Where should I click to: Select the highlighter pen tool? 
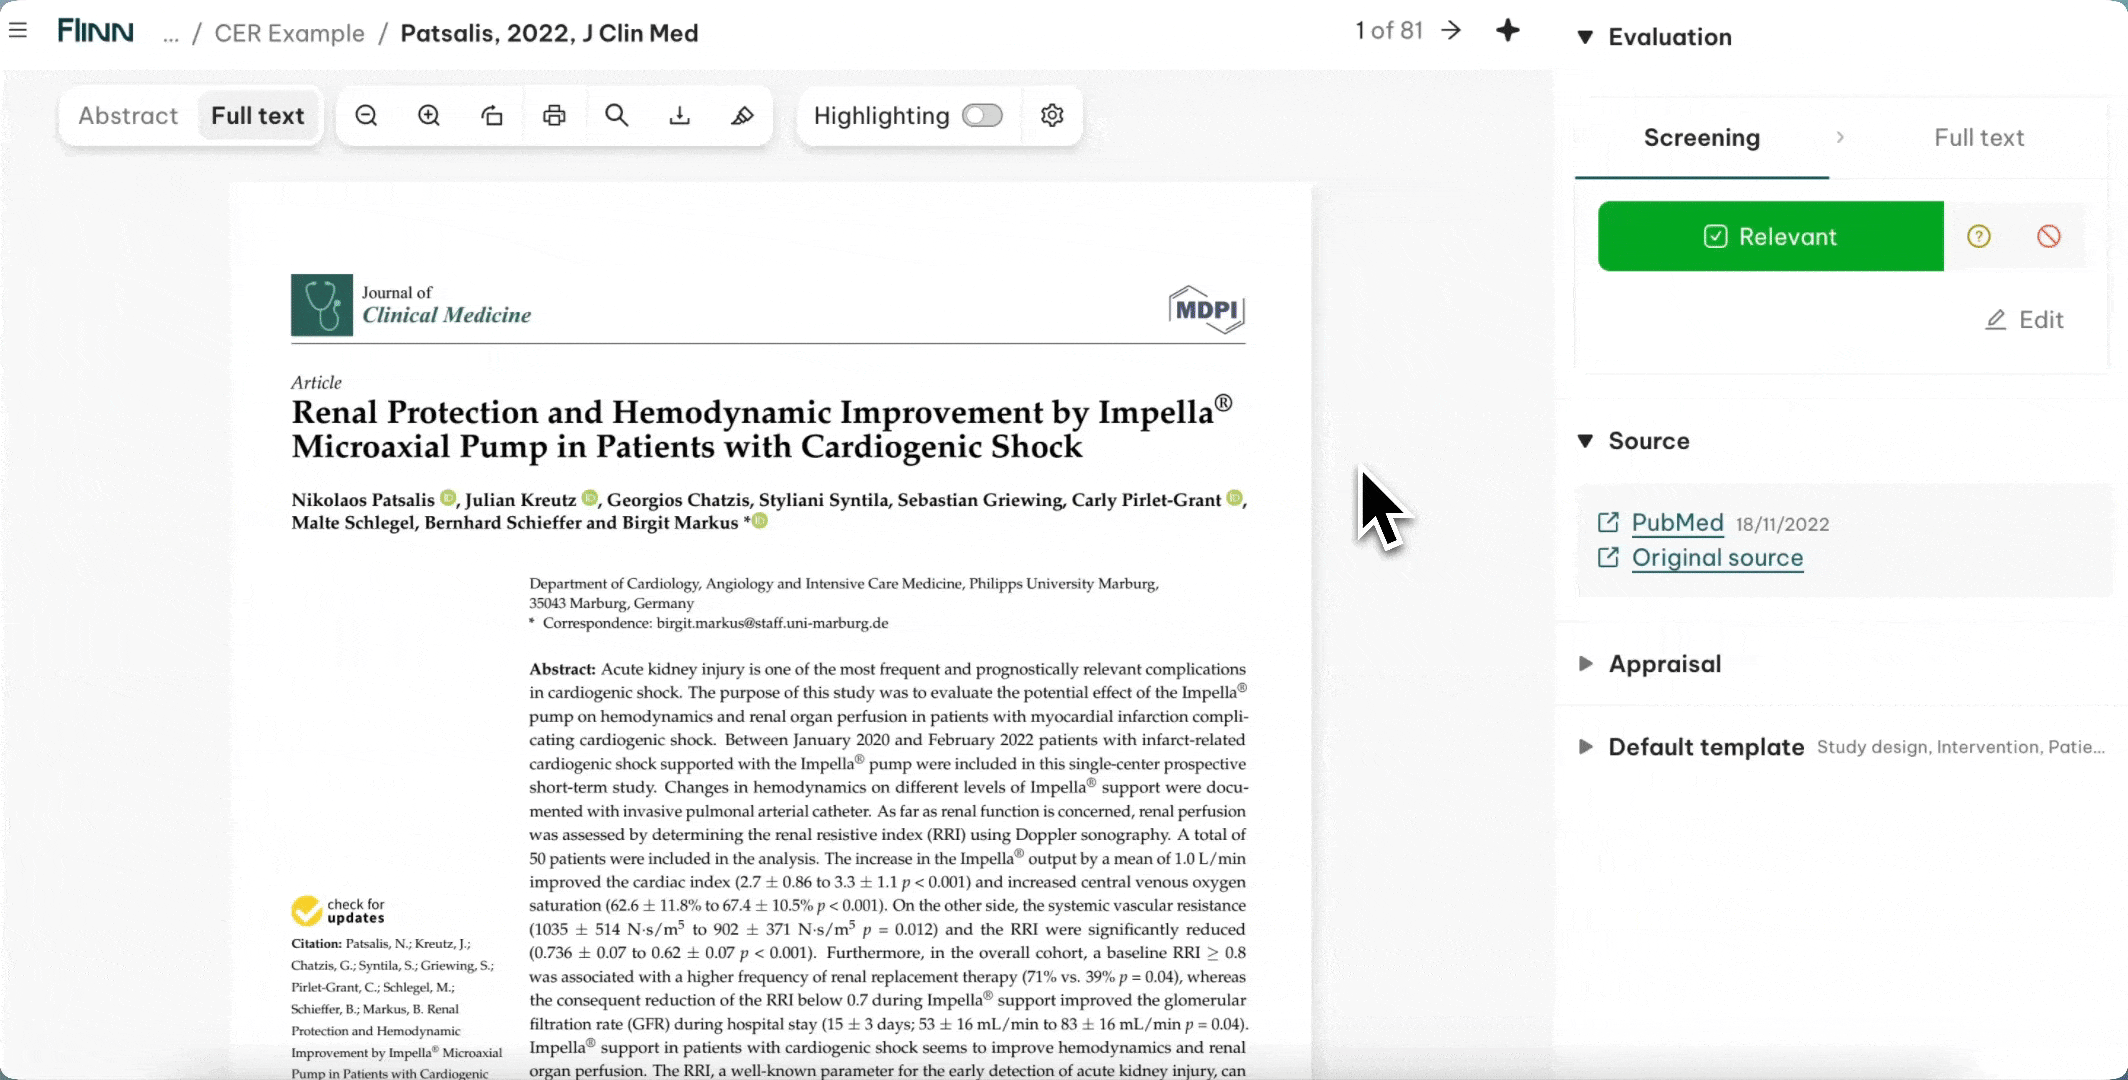(x=742, y=116)
